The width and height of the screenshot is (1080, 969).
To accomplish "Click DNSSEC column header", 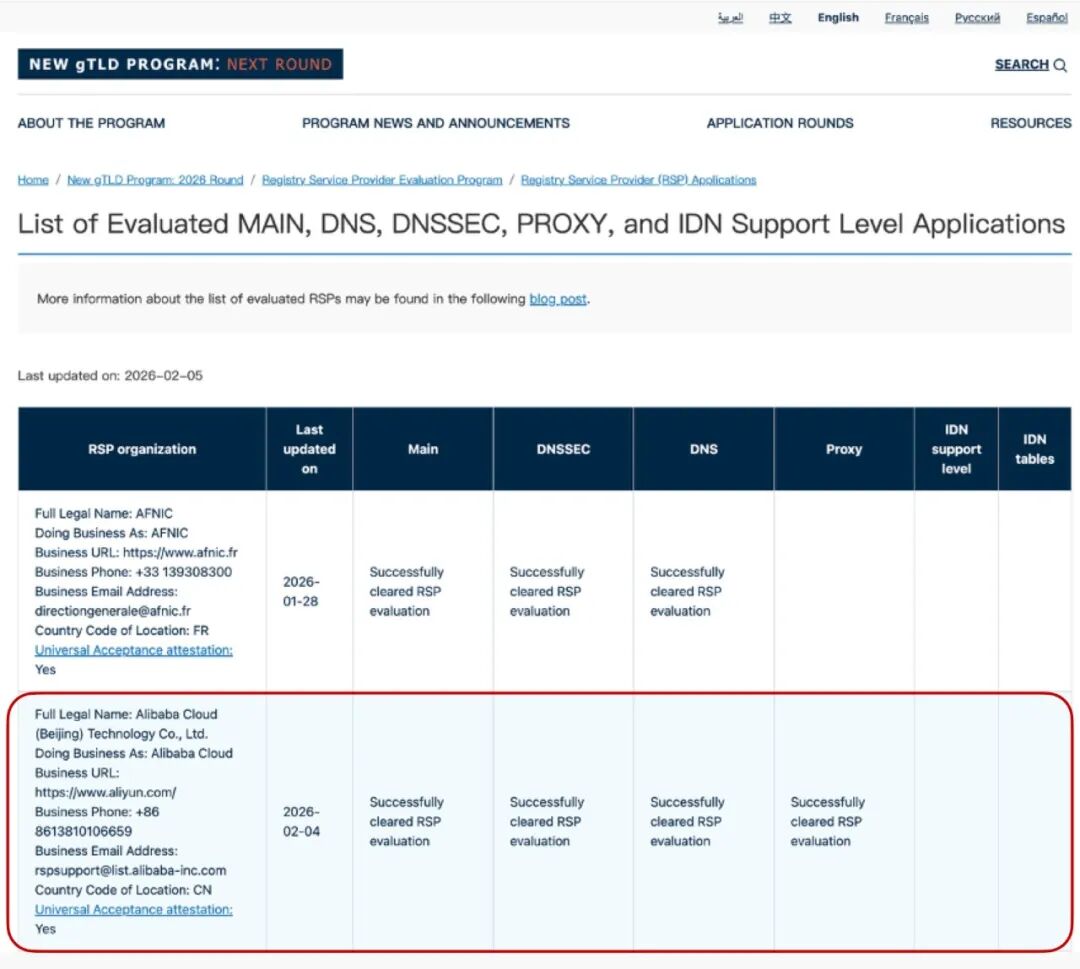I will (x=563, y=449).
